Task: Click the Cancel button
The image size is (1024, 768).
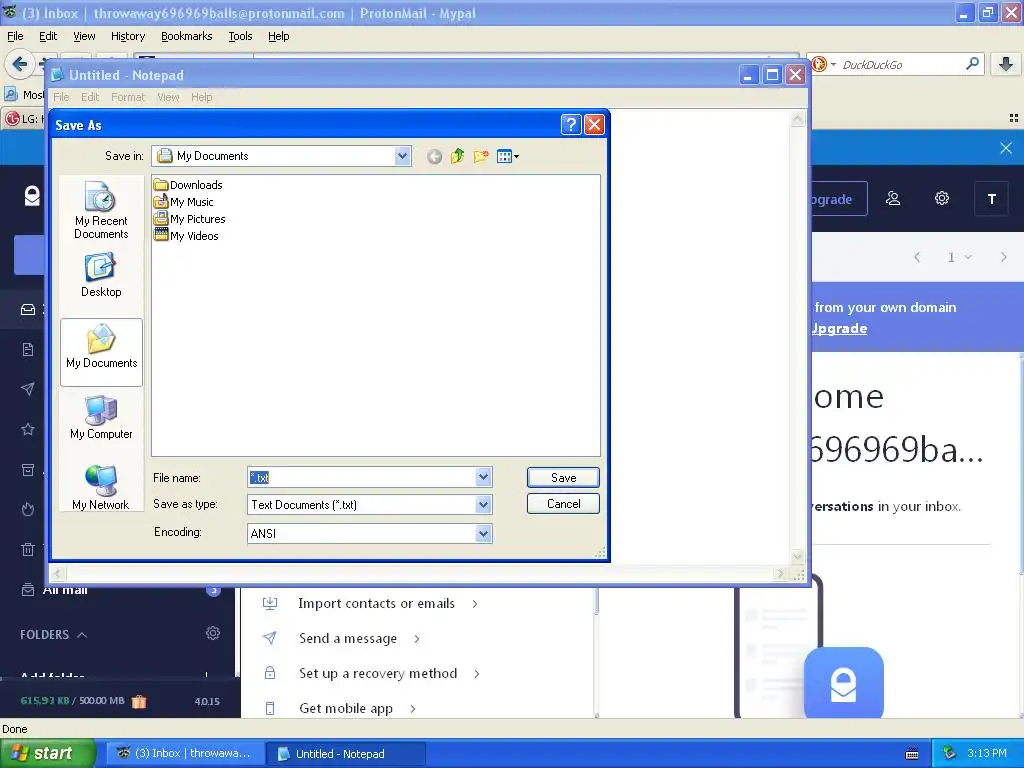Action: [563, 504]
